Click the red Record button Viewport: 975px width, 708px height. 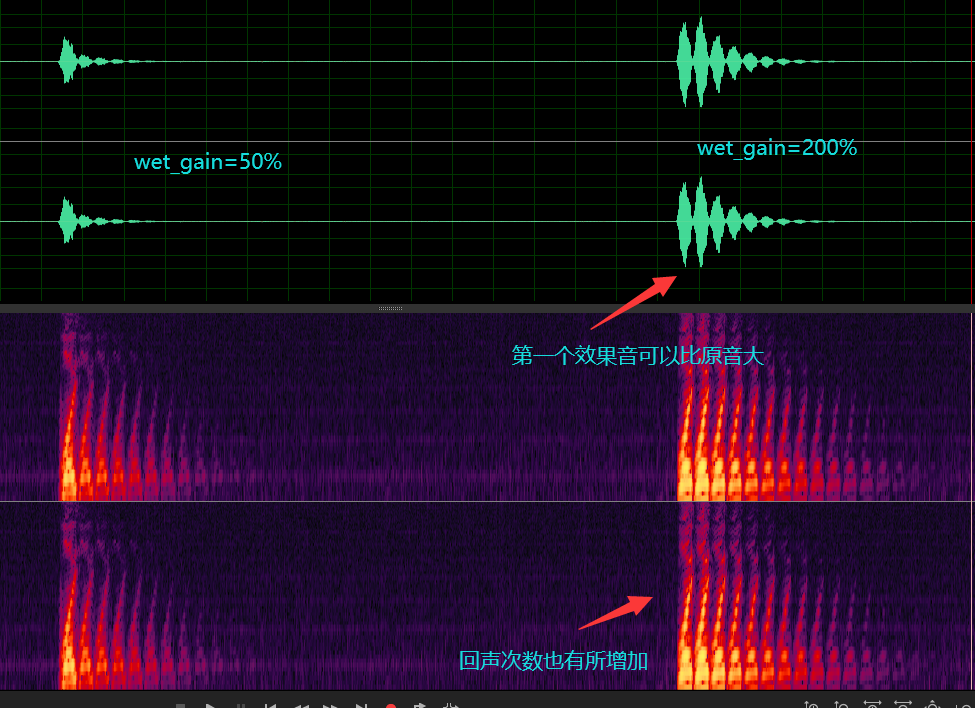click(x=390, y=706)
